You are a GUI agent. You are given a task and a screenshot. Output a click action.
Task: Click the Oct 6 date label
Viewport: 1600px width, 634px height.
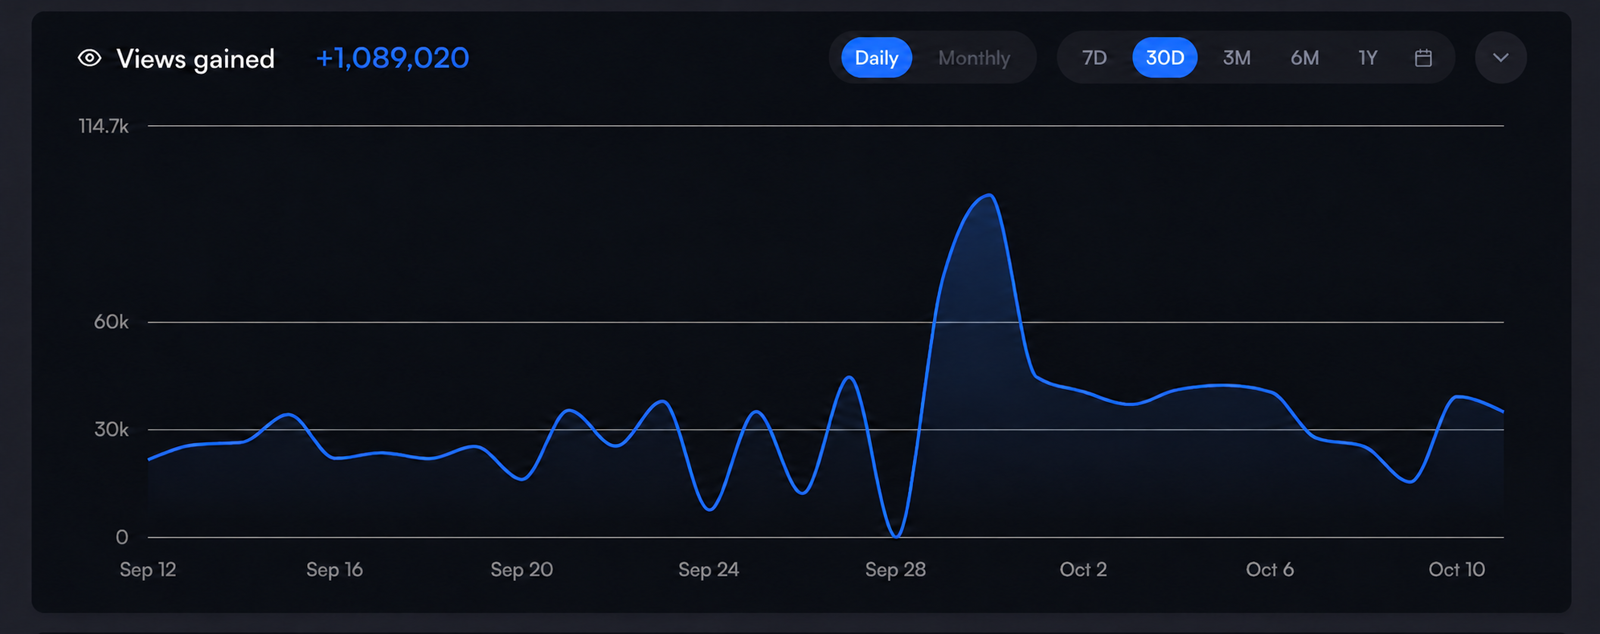[x=1270, y=569]
